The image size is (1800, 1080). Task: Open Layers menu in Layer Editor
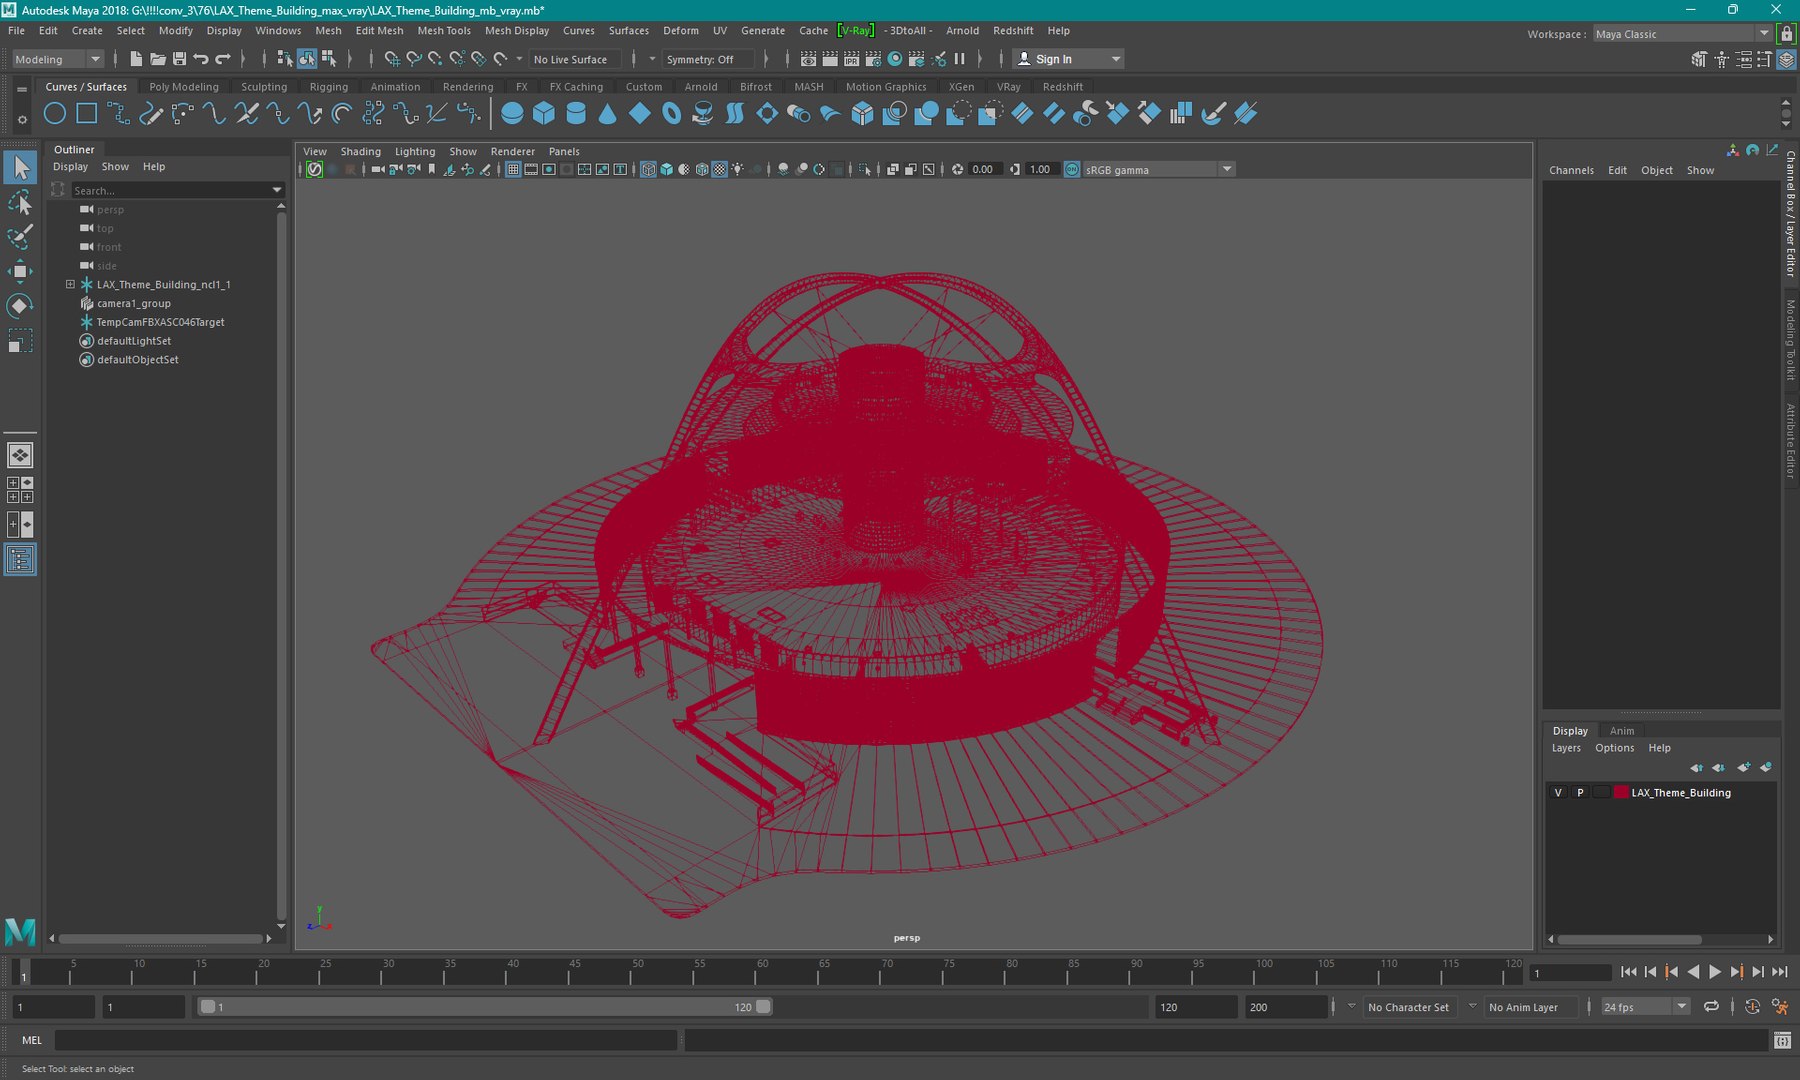point(1566,748)
